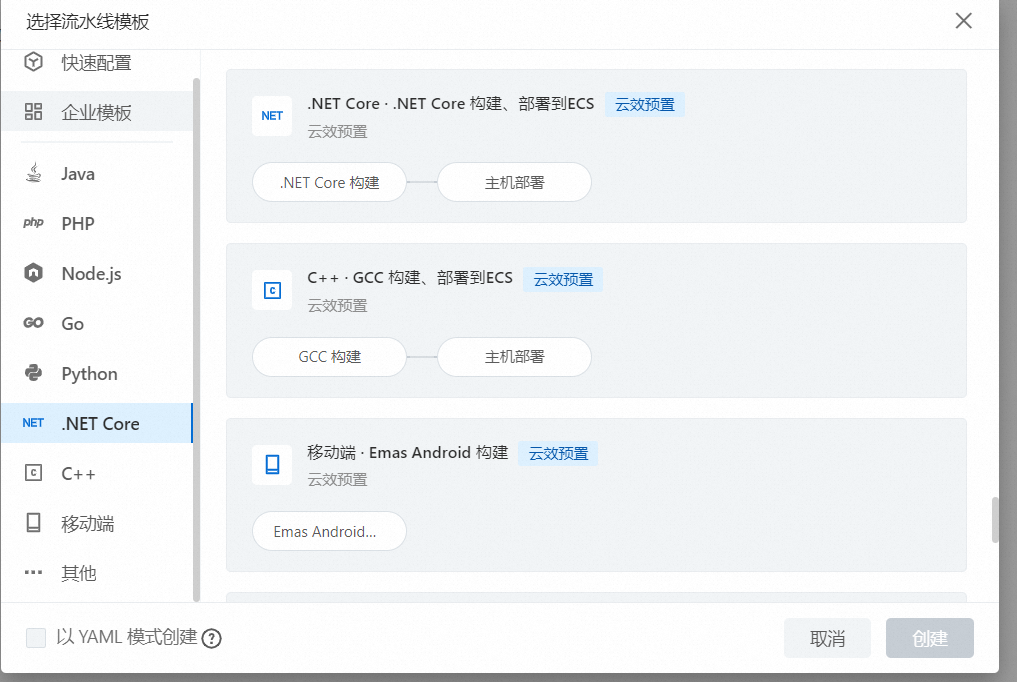Click the 企业模板 grid icon
1017x682 pixels.
click(33, 112)
